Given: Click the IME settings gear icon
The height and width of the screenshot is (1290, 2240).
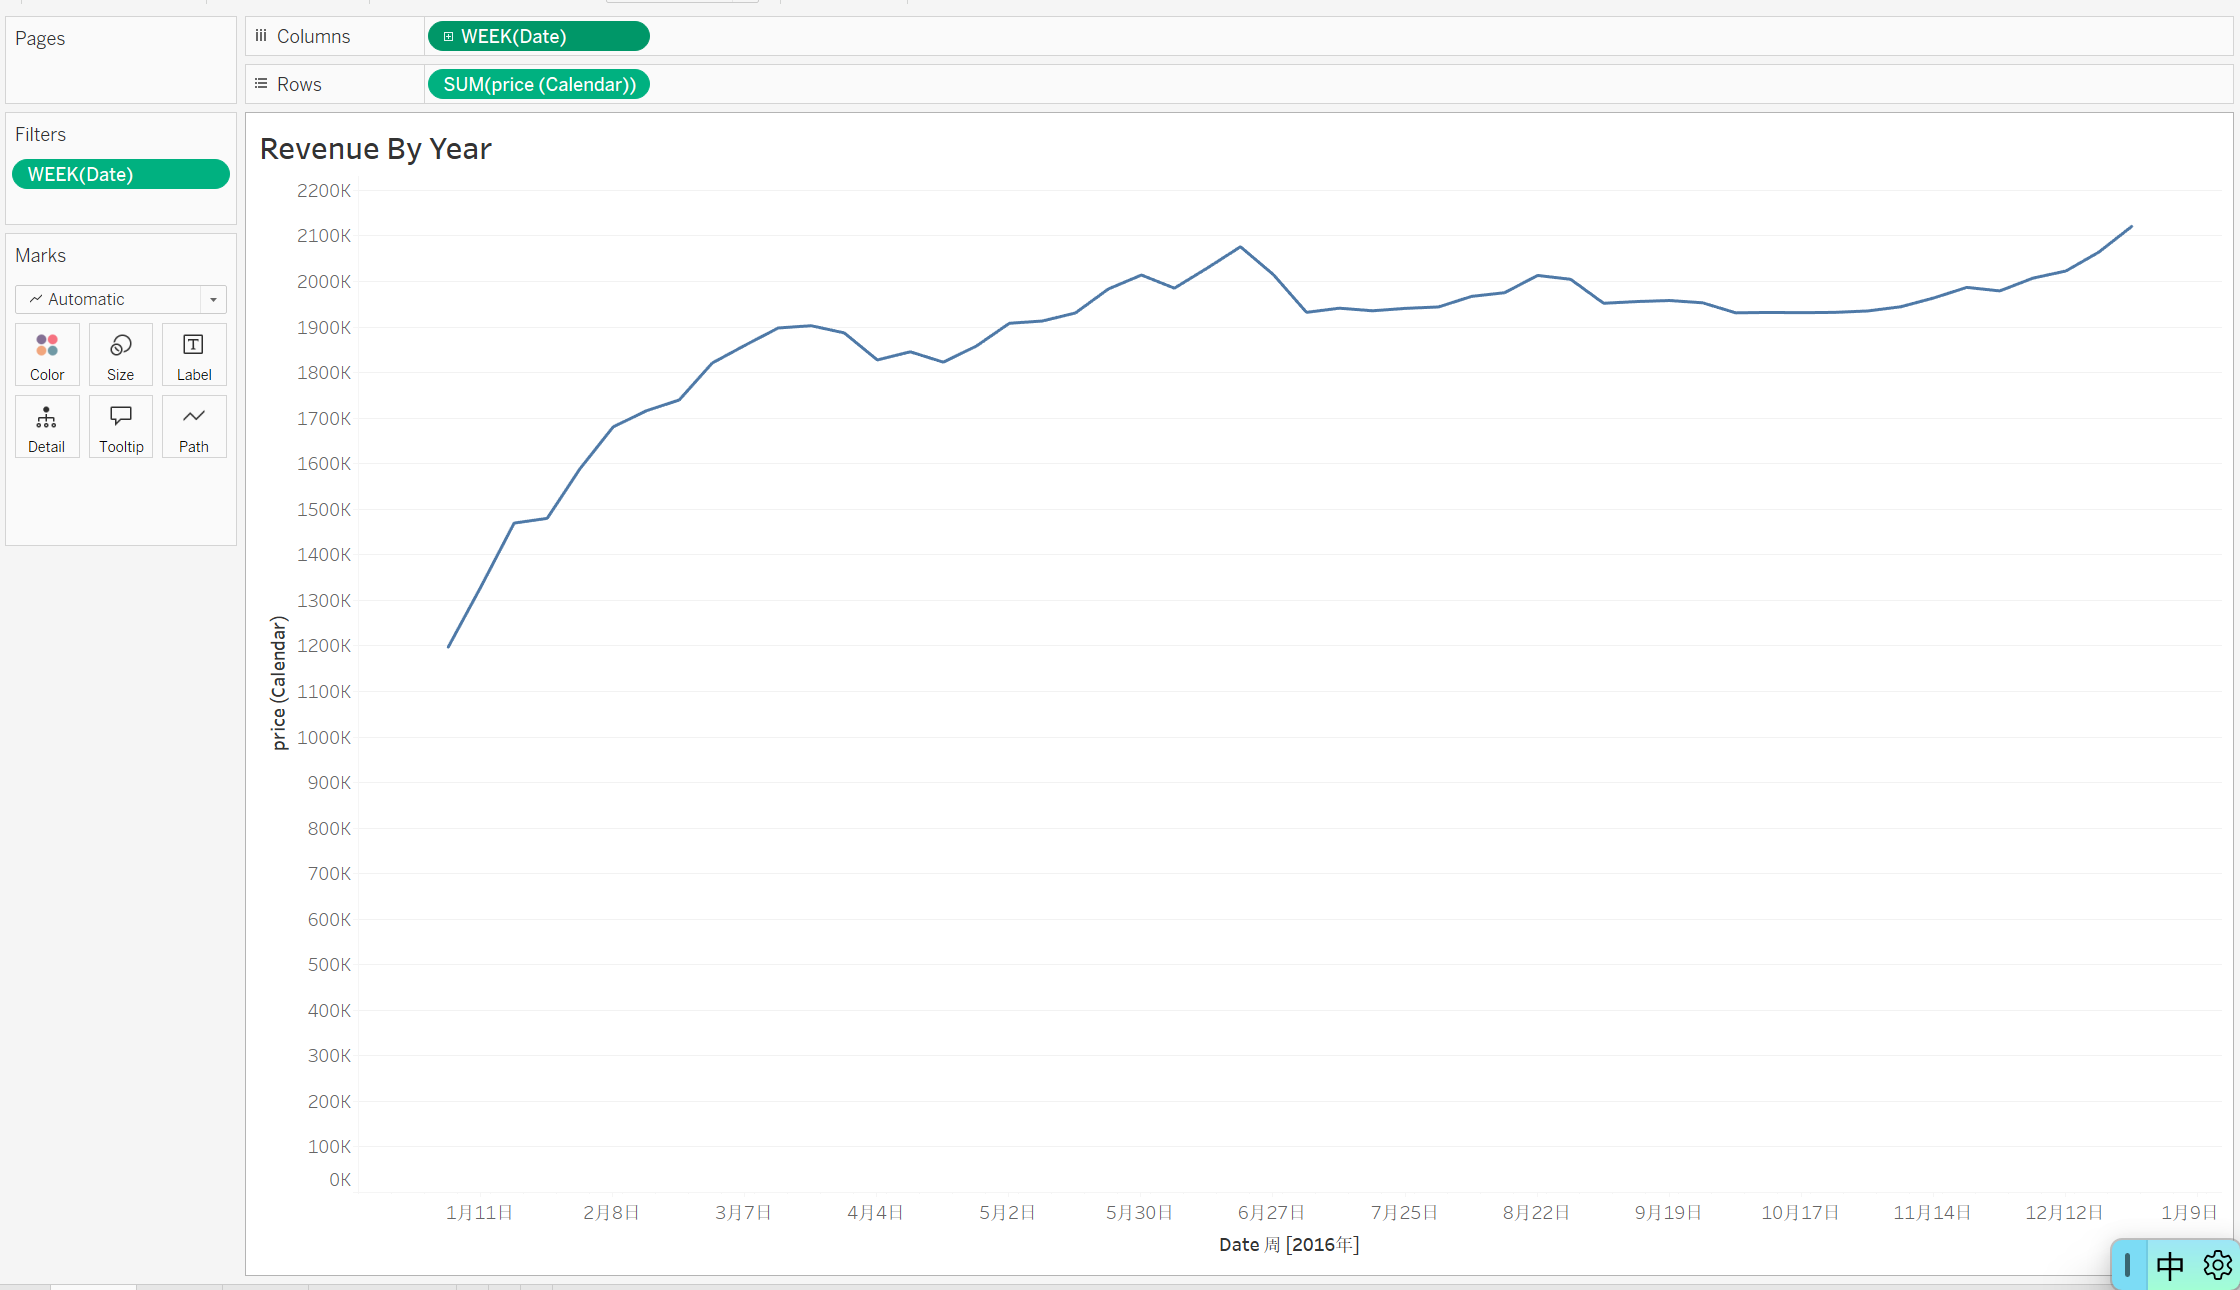Looking at the screenshot, I should [x=2217, y=1265].
